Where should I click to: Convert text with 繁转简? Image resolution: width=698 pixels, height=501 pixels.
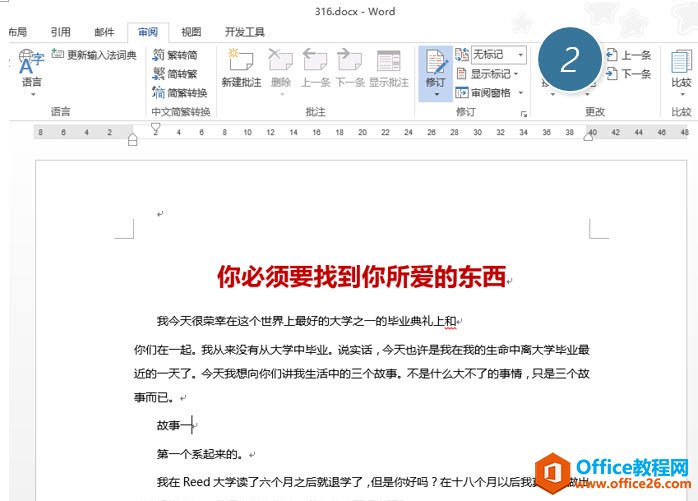(x=174, y=55)
